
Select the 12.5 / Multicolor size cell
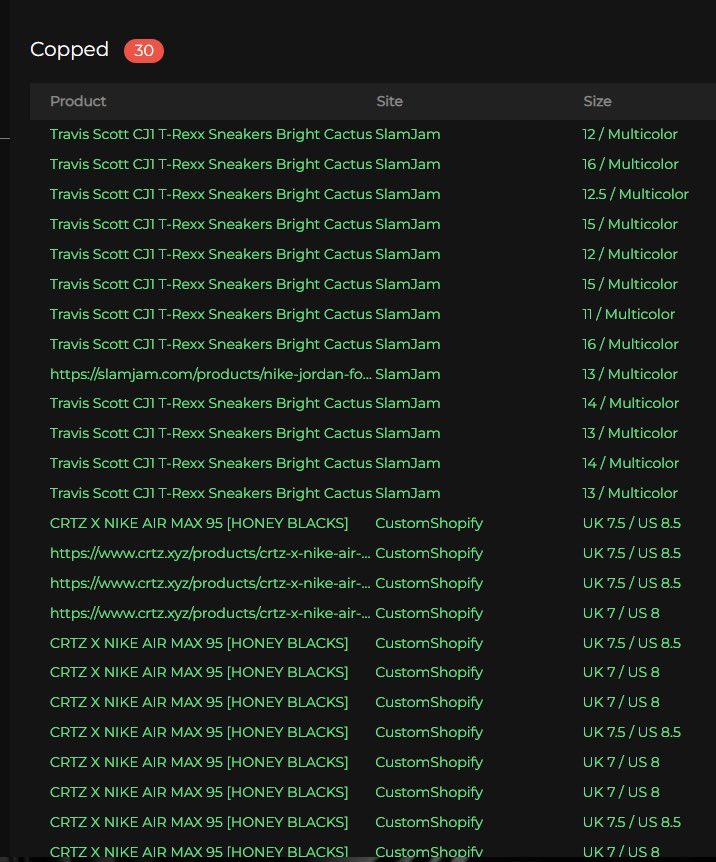coord(635,194)
